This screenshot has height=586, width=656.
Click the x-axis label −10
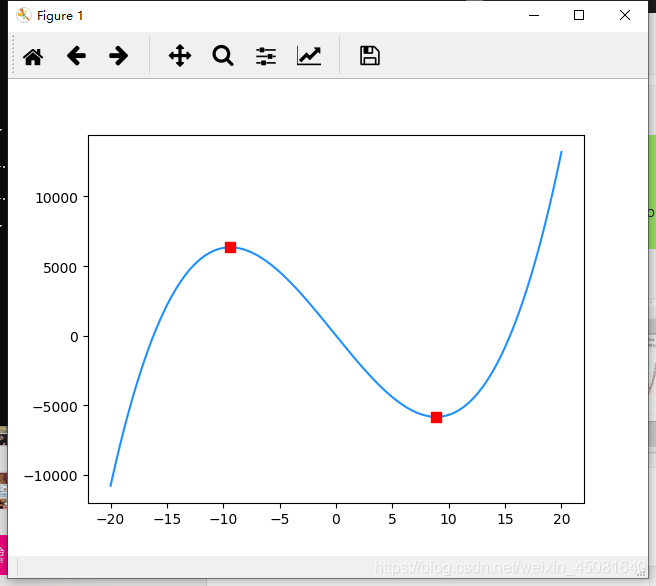(x=223, y=519)
